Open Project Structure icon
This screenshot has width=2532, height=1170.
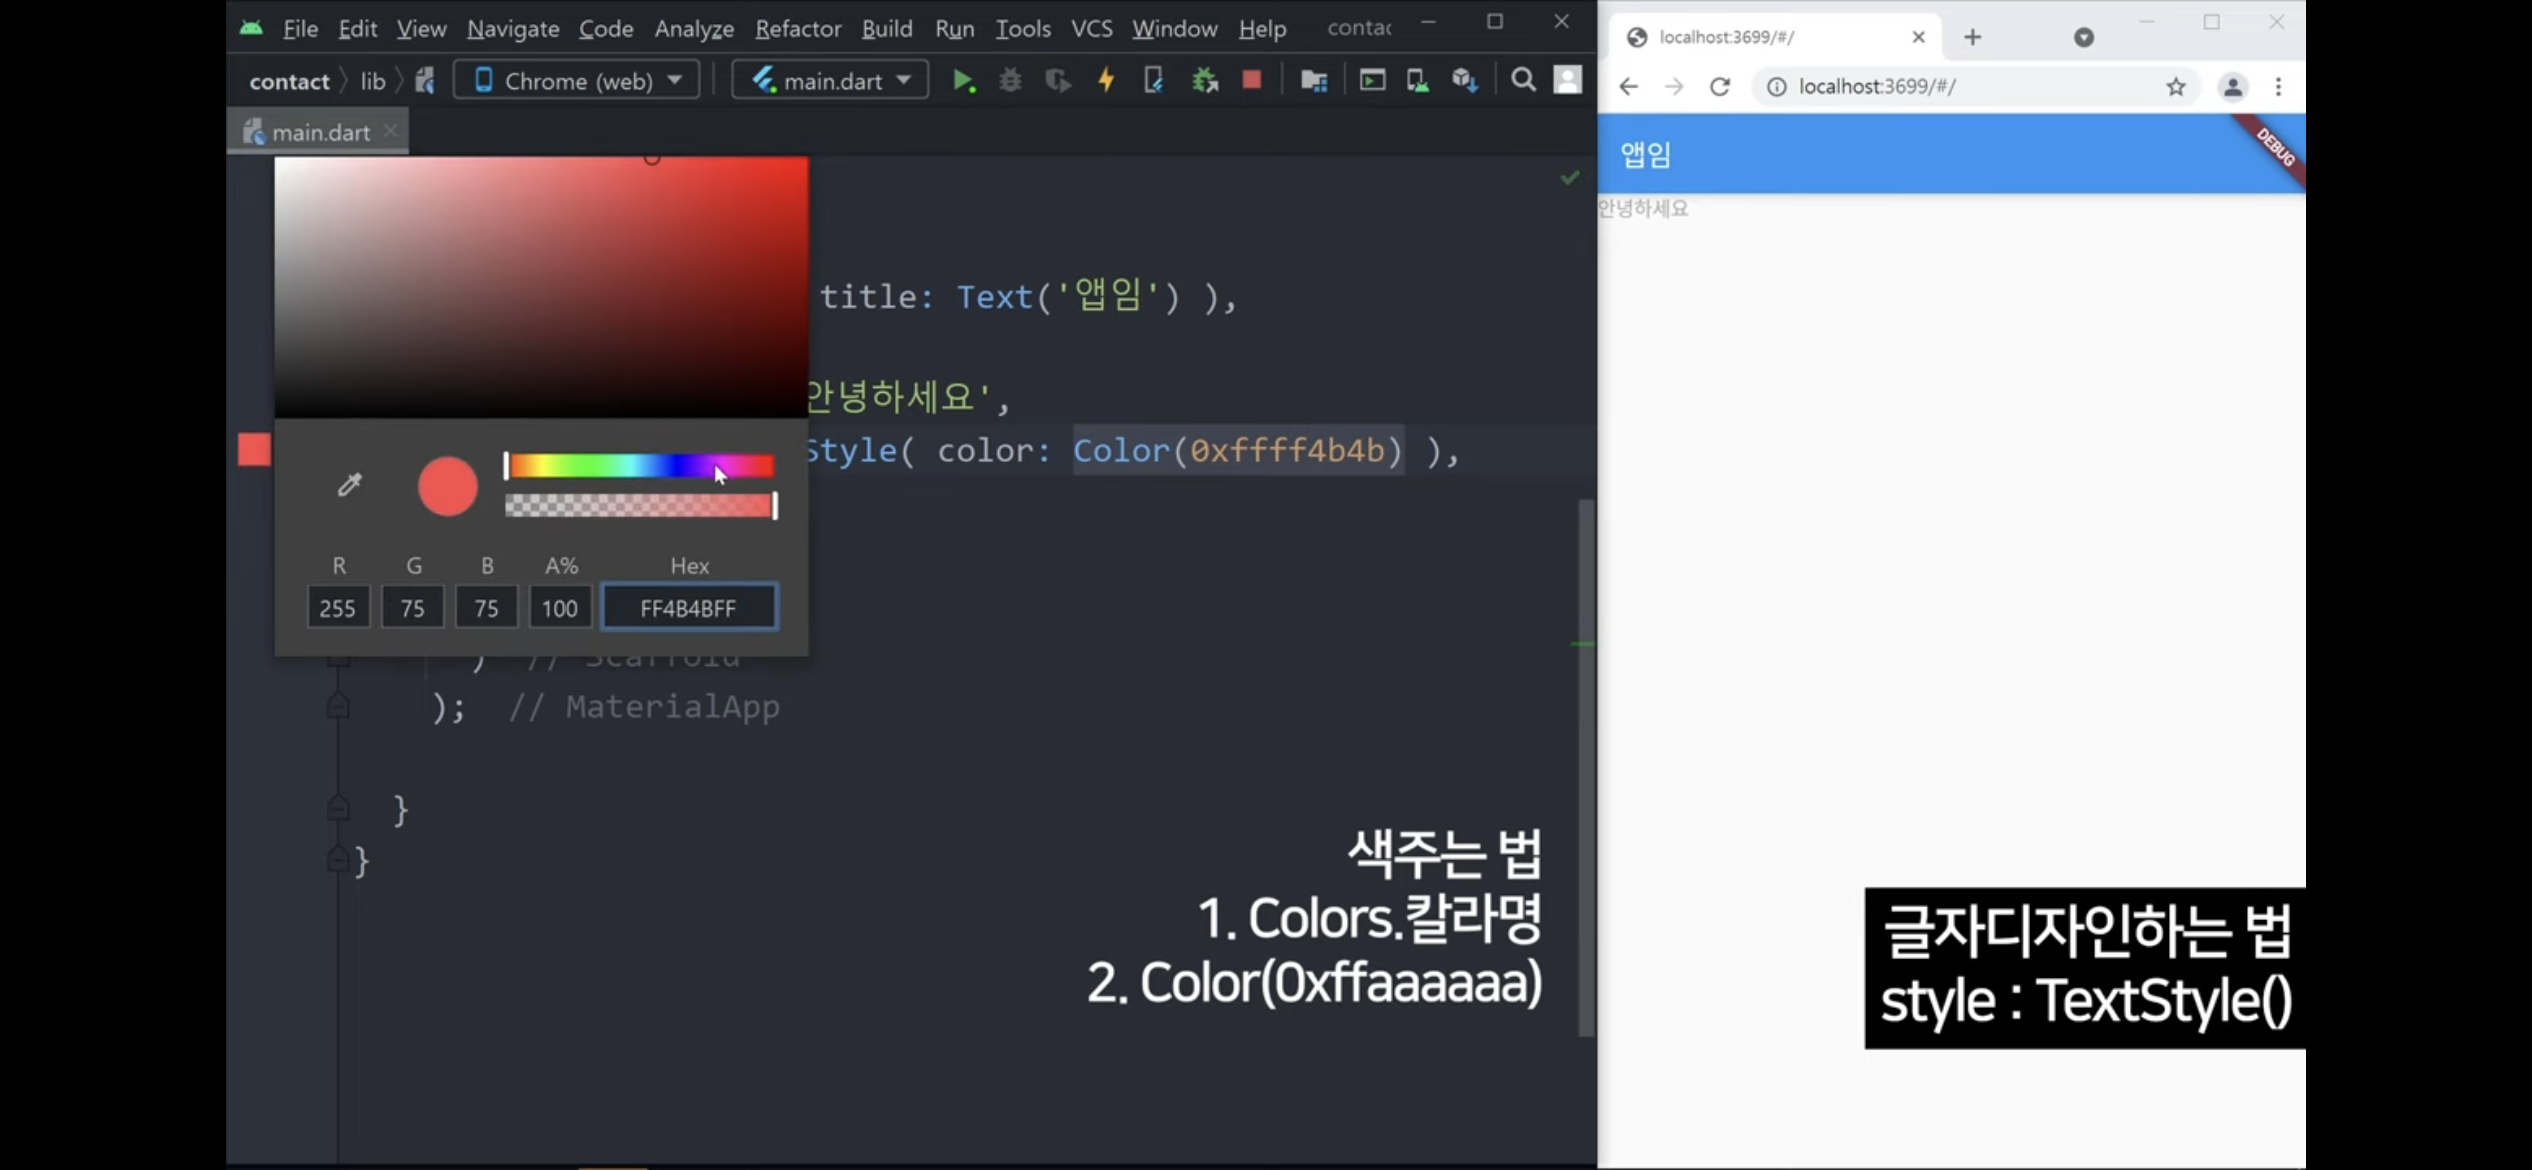tap(1314, 81)
